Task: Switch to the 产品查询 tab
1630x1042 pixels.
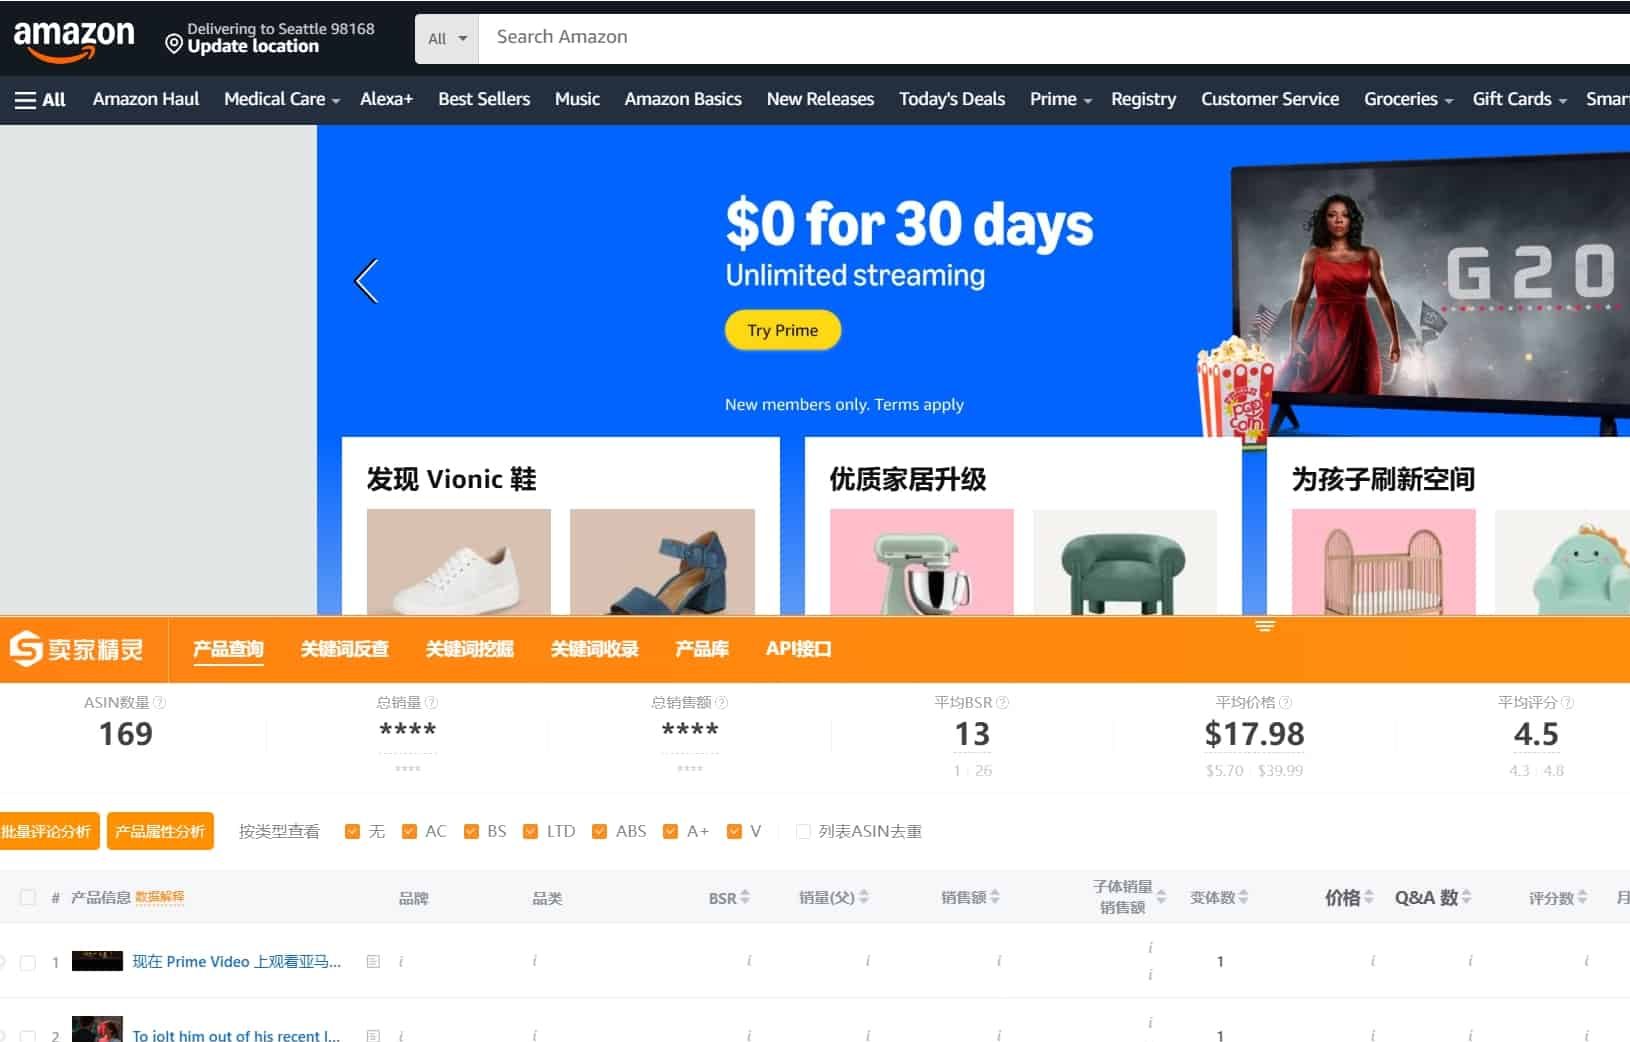Action: tap(228, 649)
